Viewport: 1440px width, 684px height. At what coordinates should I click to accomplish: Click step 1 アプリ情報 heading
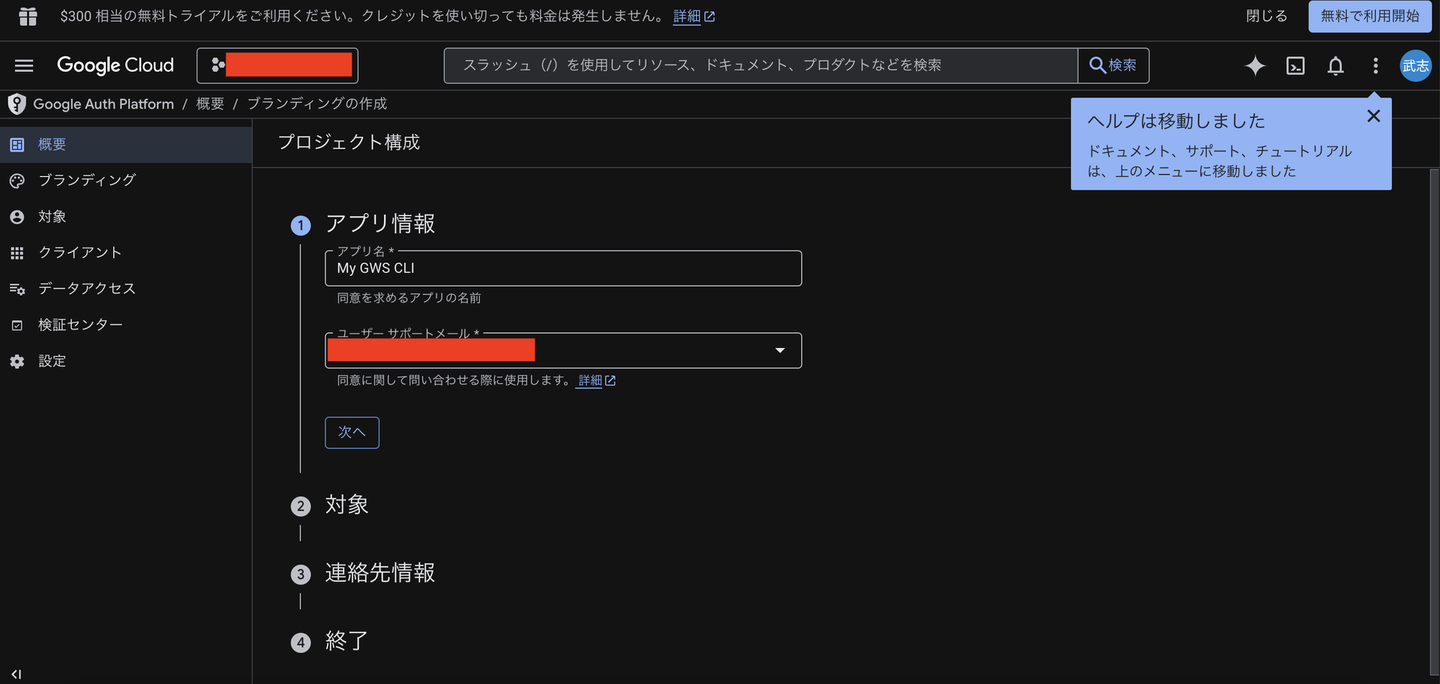tap(380, 224)
